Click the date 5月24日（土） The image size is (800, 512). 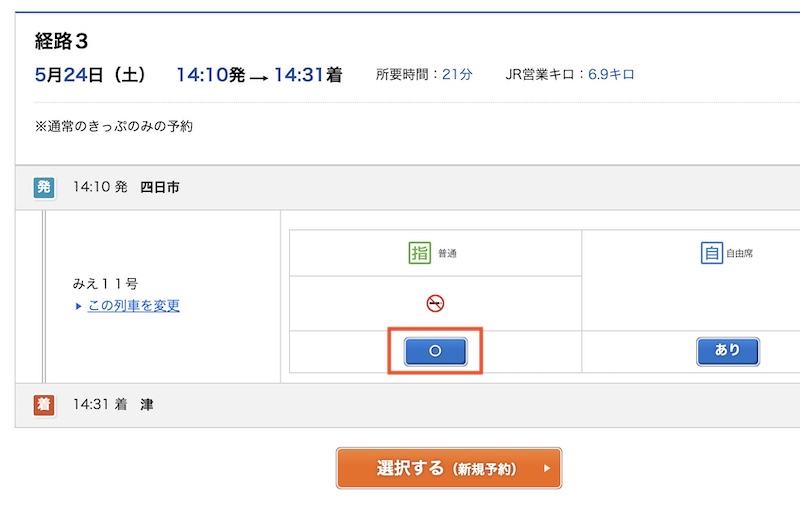coord(91,74)
